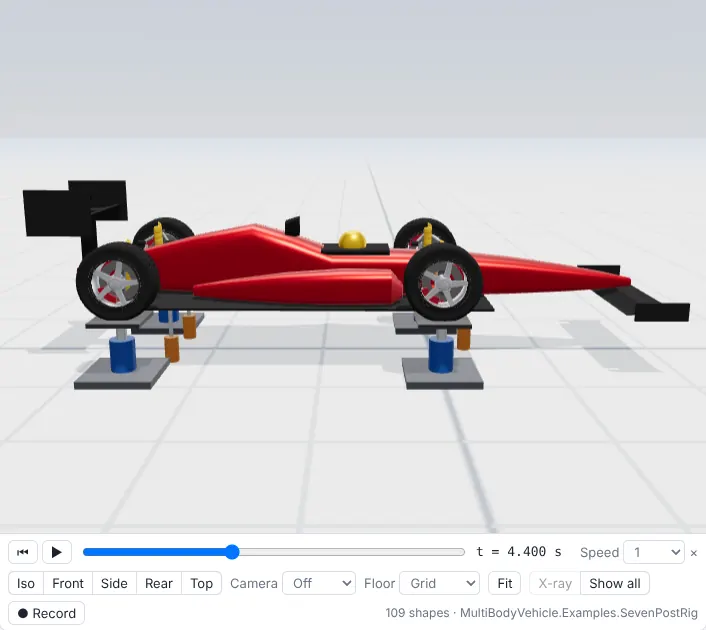Select the Top view
The image size is (706, 630).
201,583
